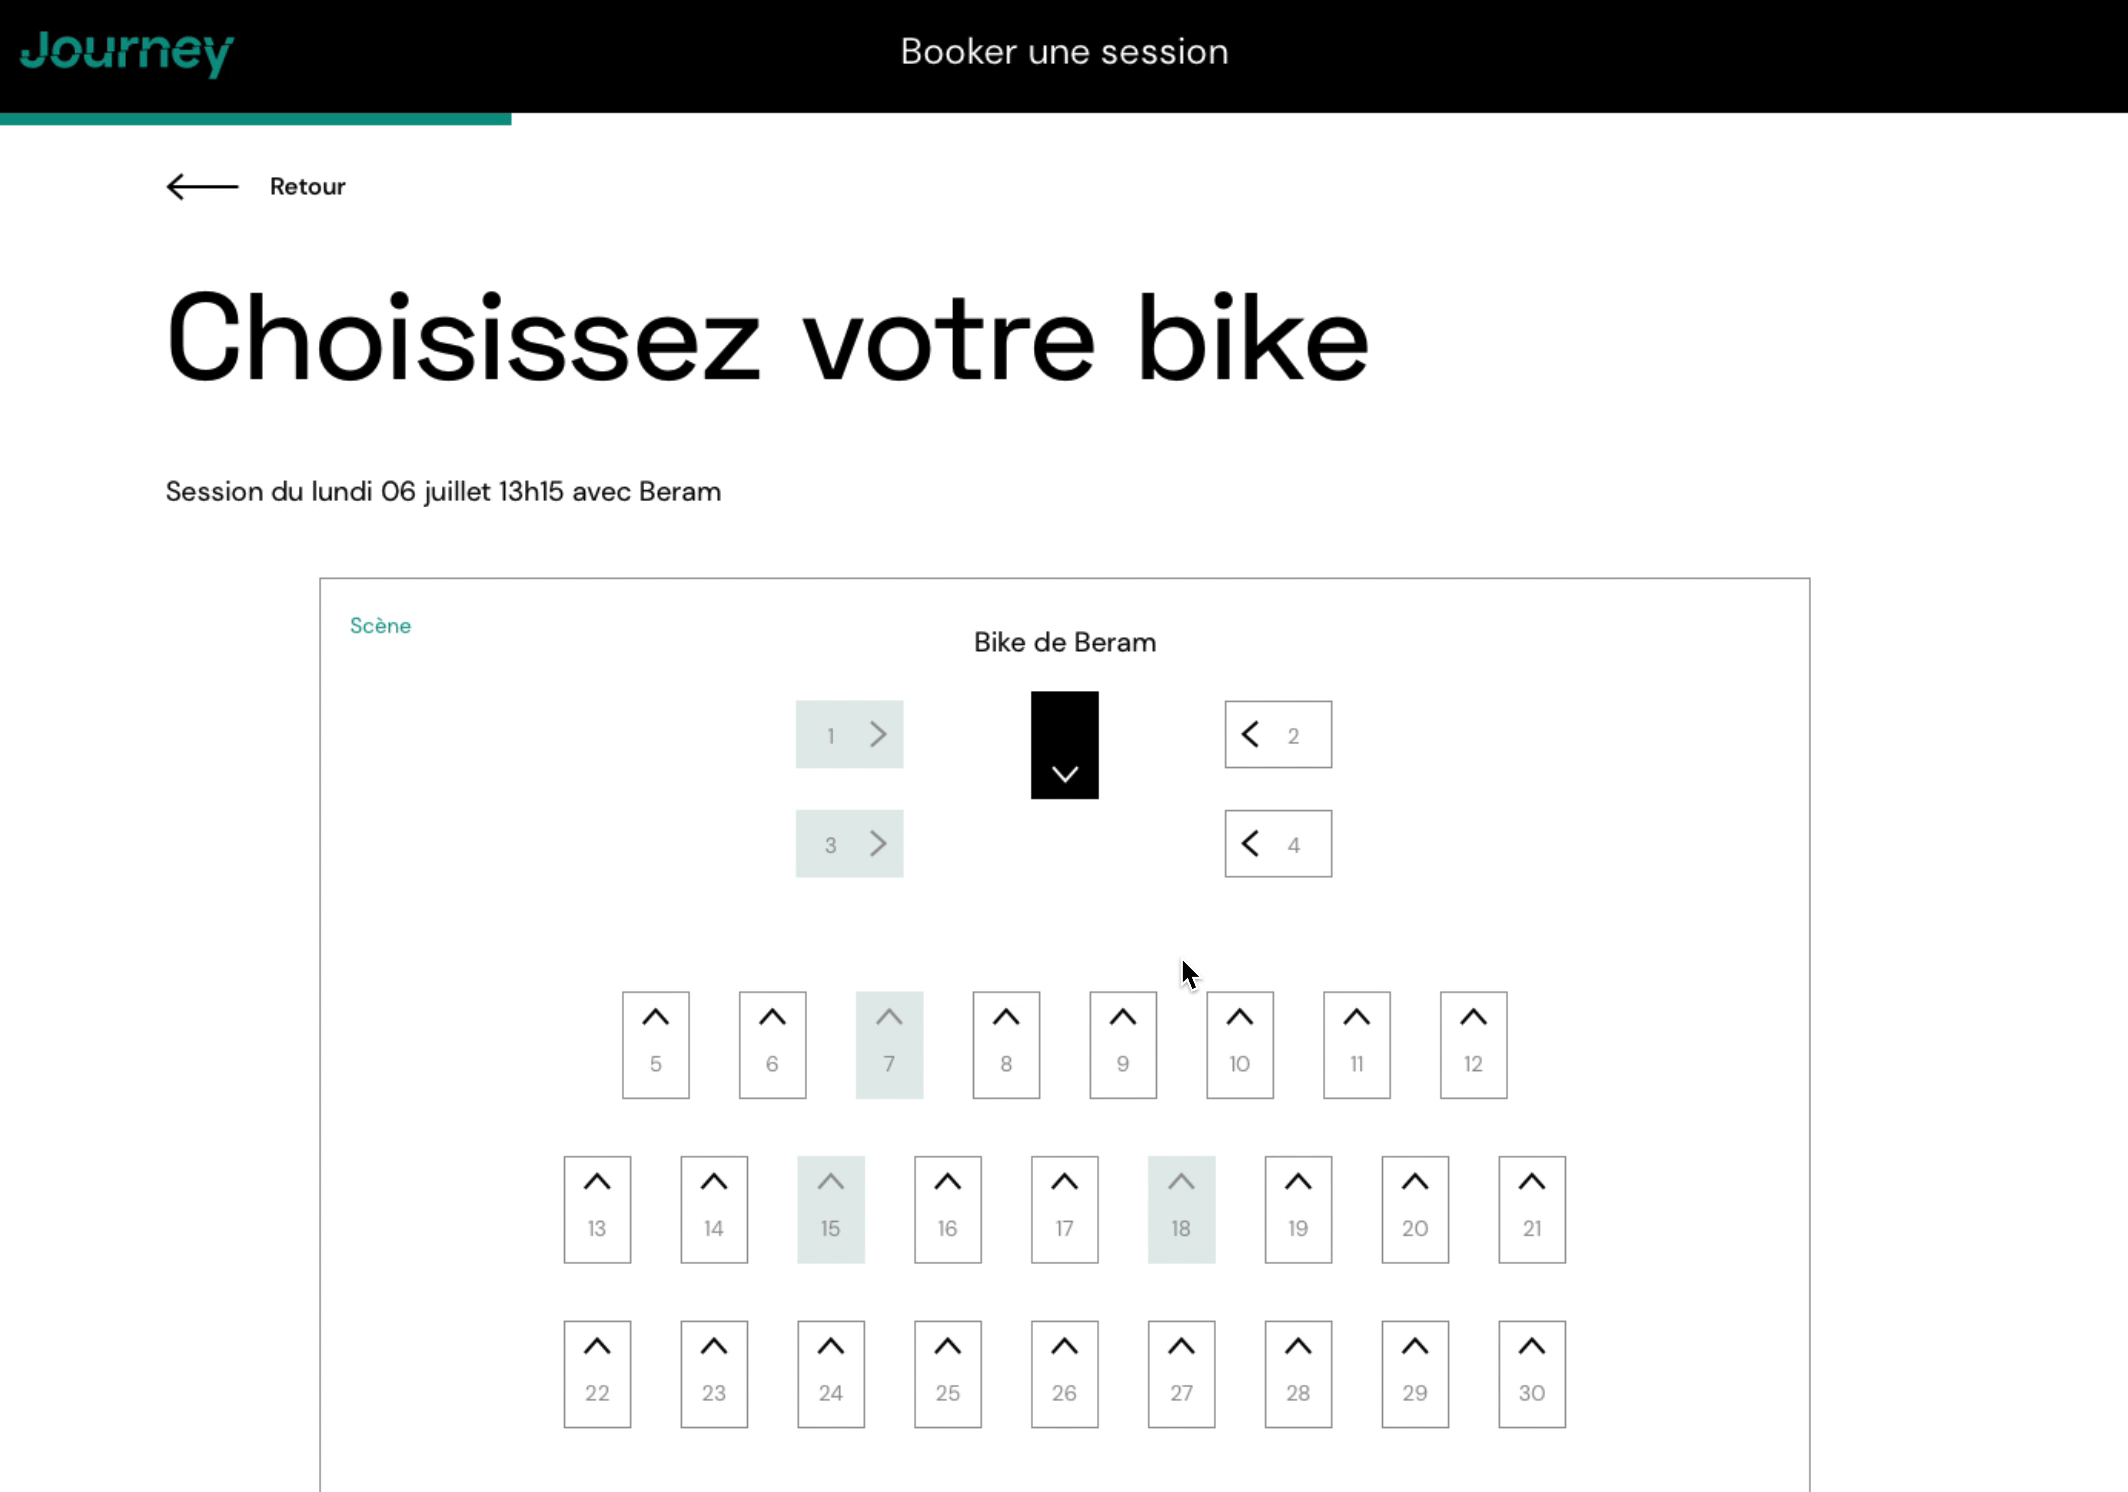Screen dimensions: 2128x1492
Task: Select bike number 4
Action: [x=1278, y=844]
